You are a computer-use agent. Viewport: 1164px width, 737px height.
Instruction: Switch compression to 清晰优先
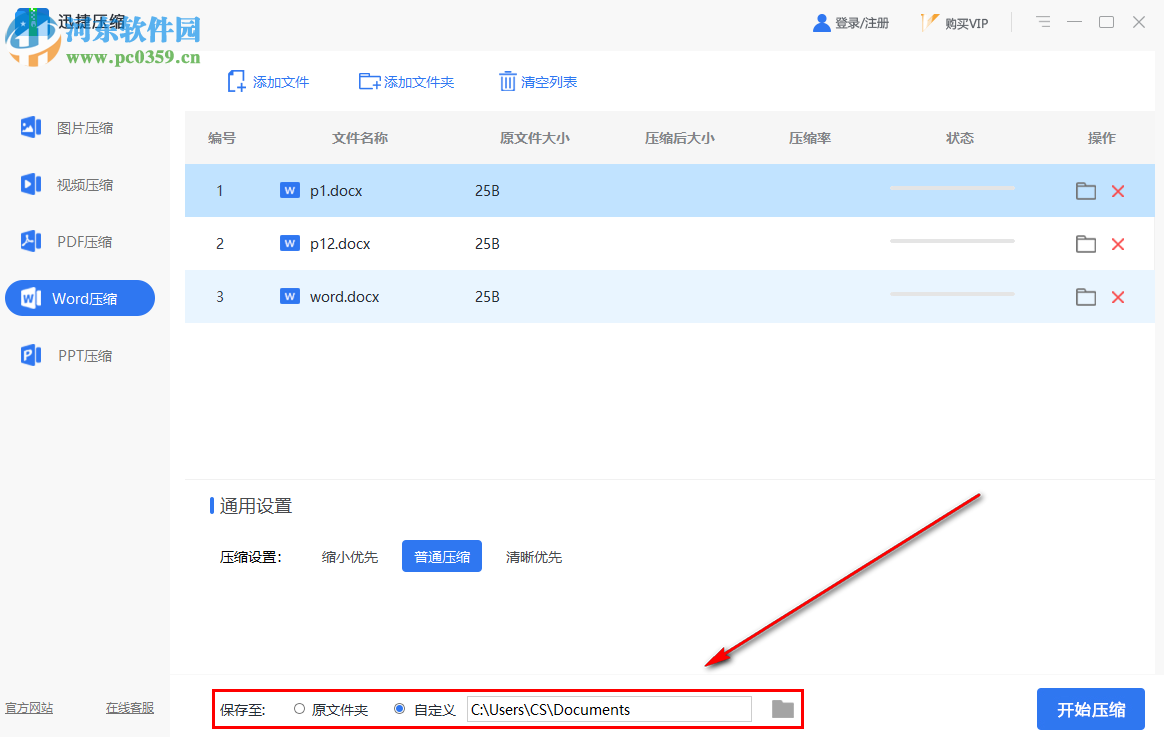click(533, 556)
